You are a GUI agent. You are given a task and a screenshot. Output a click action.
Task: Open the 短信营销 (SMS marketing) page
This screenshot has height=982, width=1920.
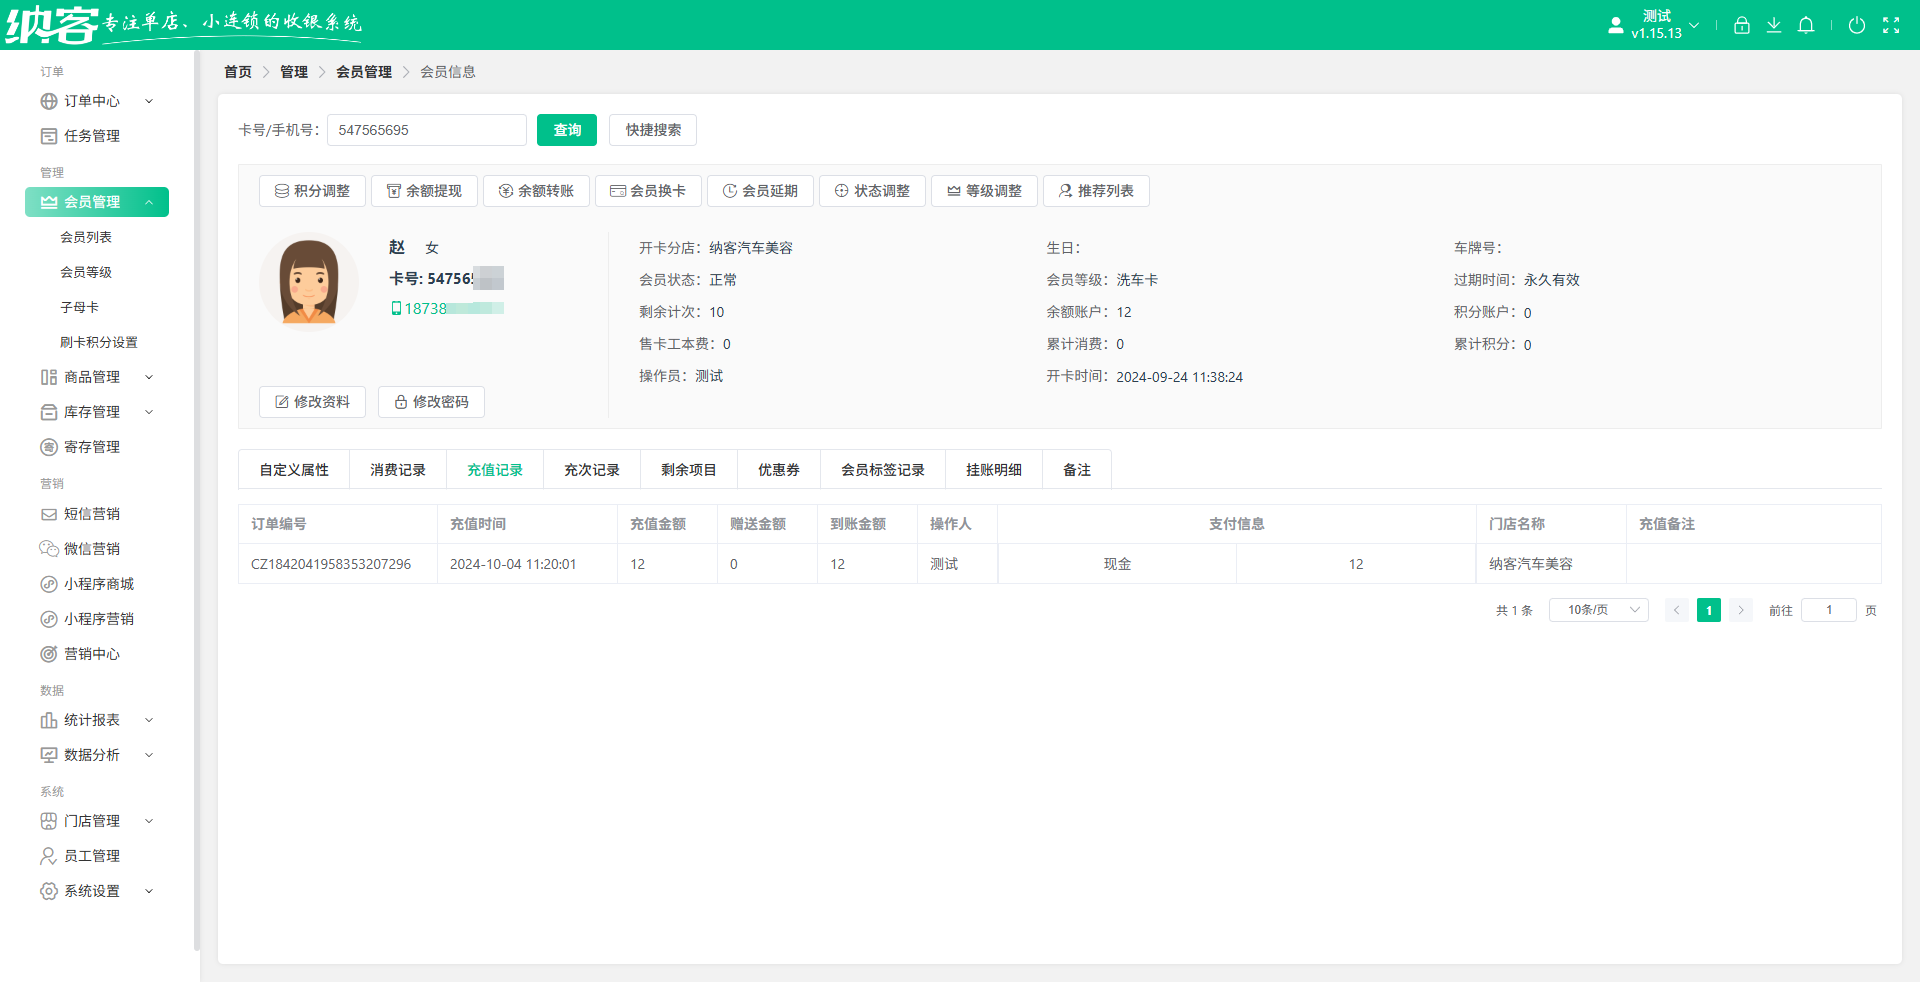pos(92,513)
